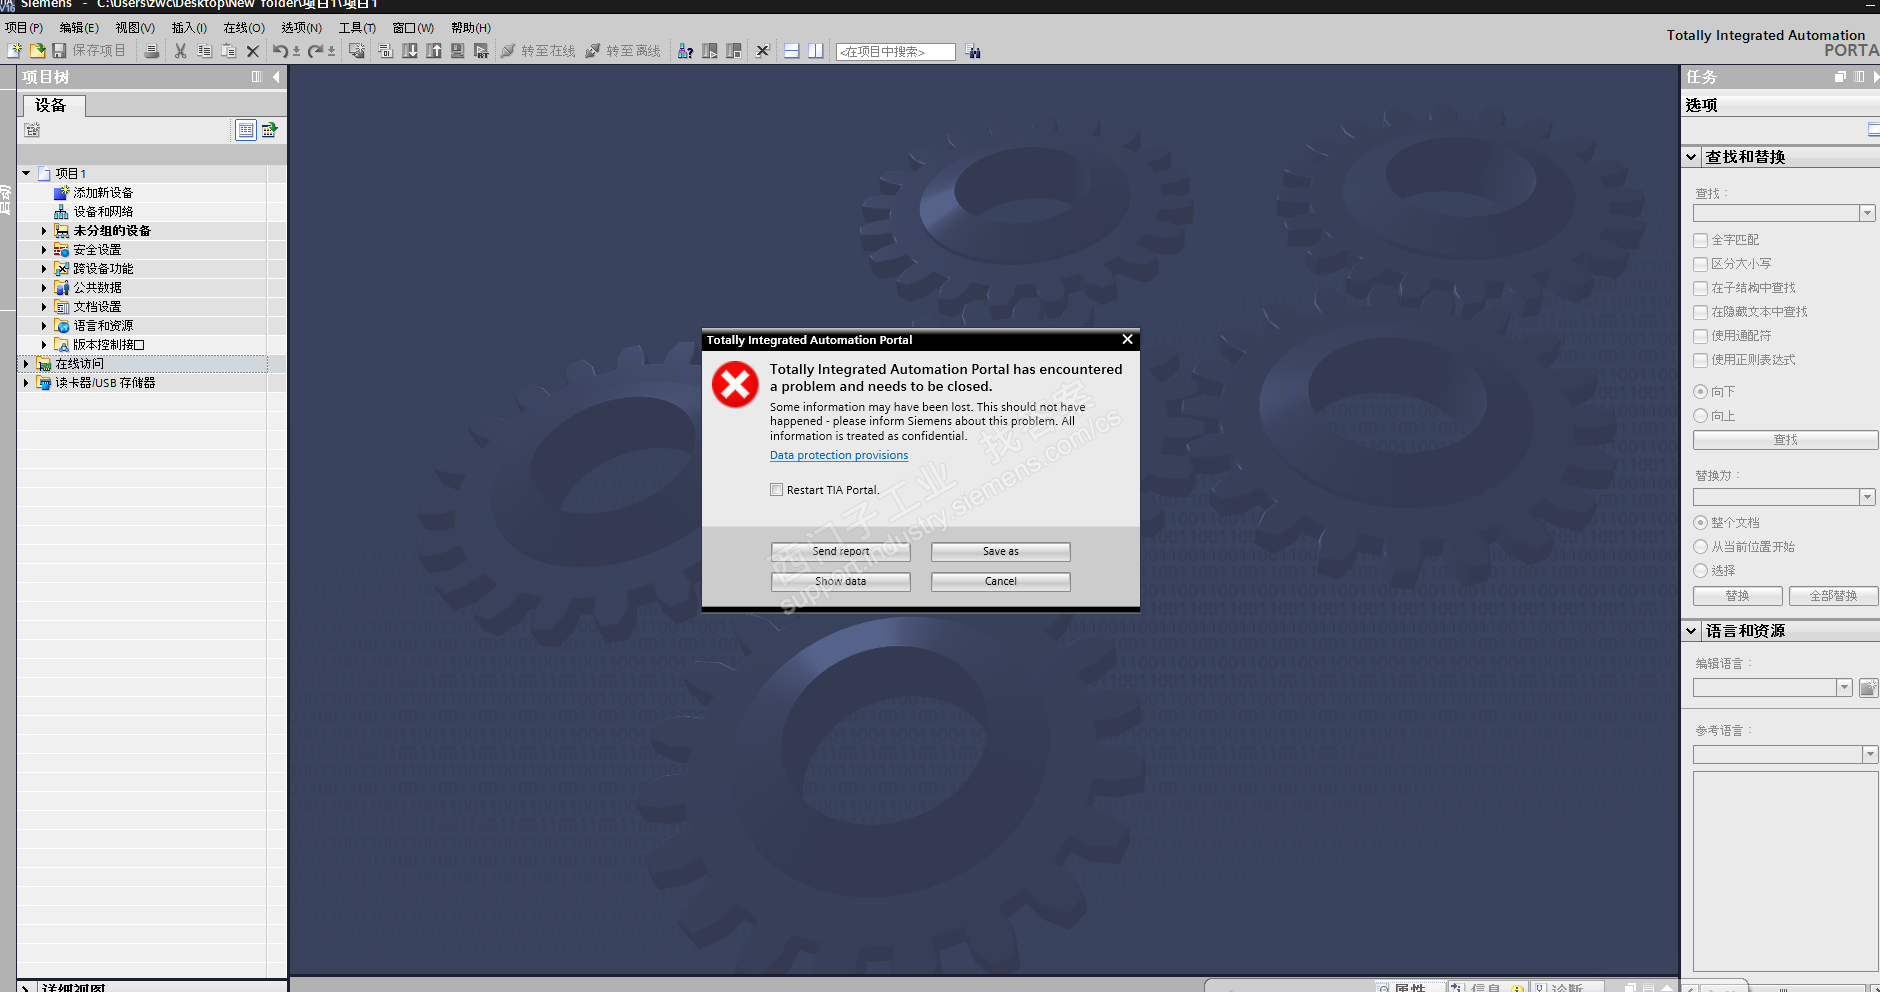Enable the 全字匹配 whole word checkbox
1880x992 pixels.
coord(1700,240)
